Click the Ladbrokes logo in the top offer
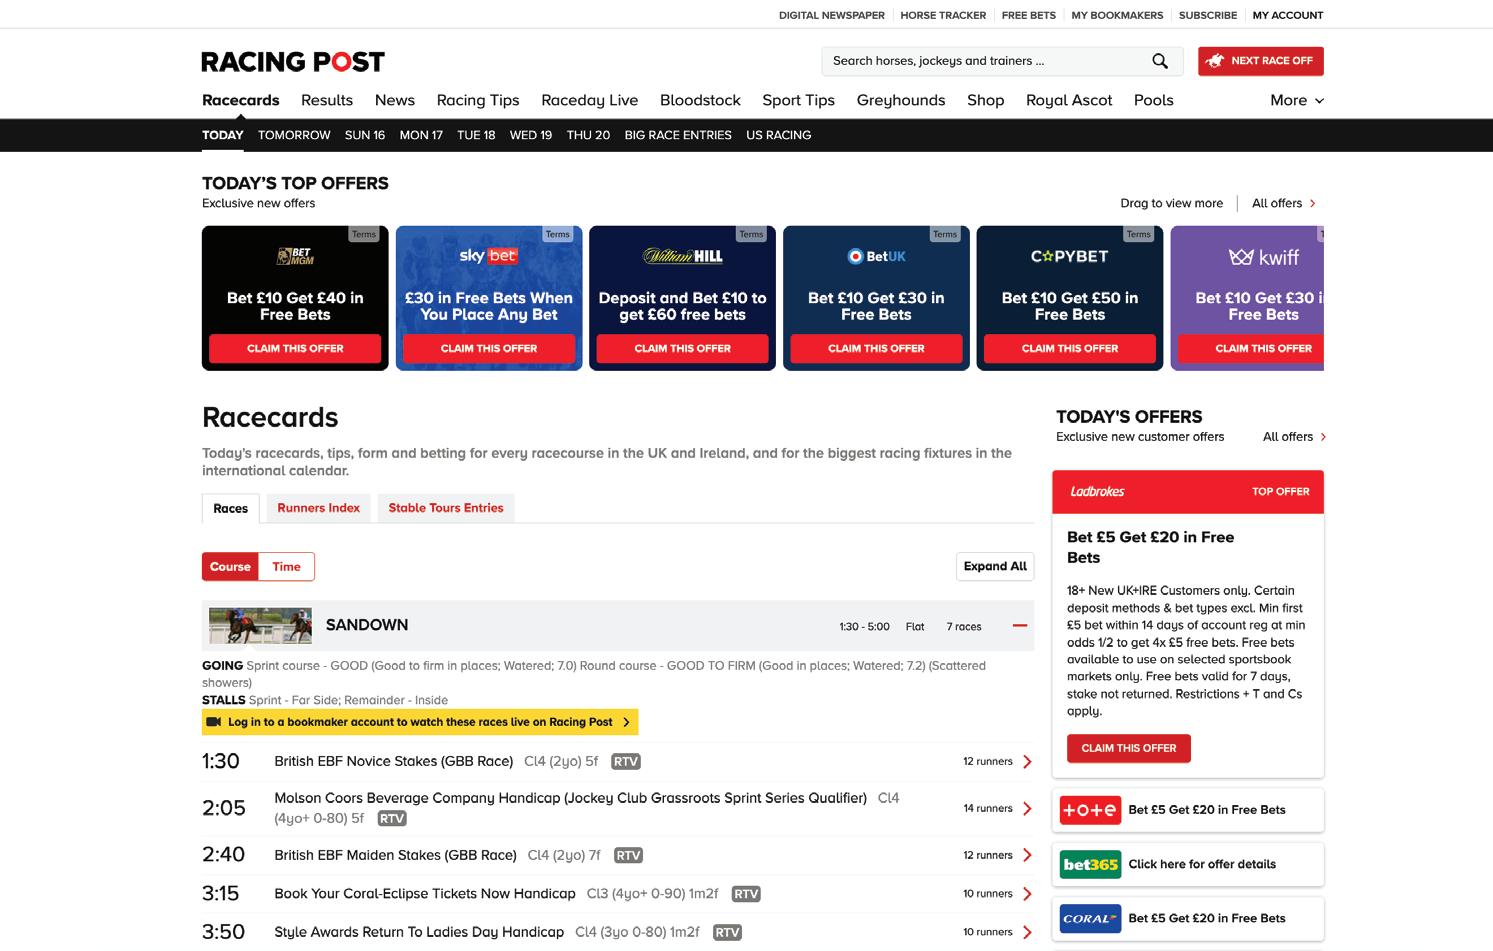This screenshot has height=951, width=1493. 1097,491
